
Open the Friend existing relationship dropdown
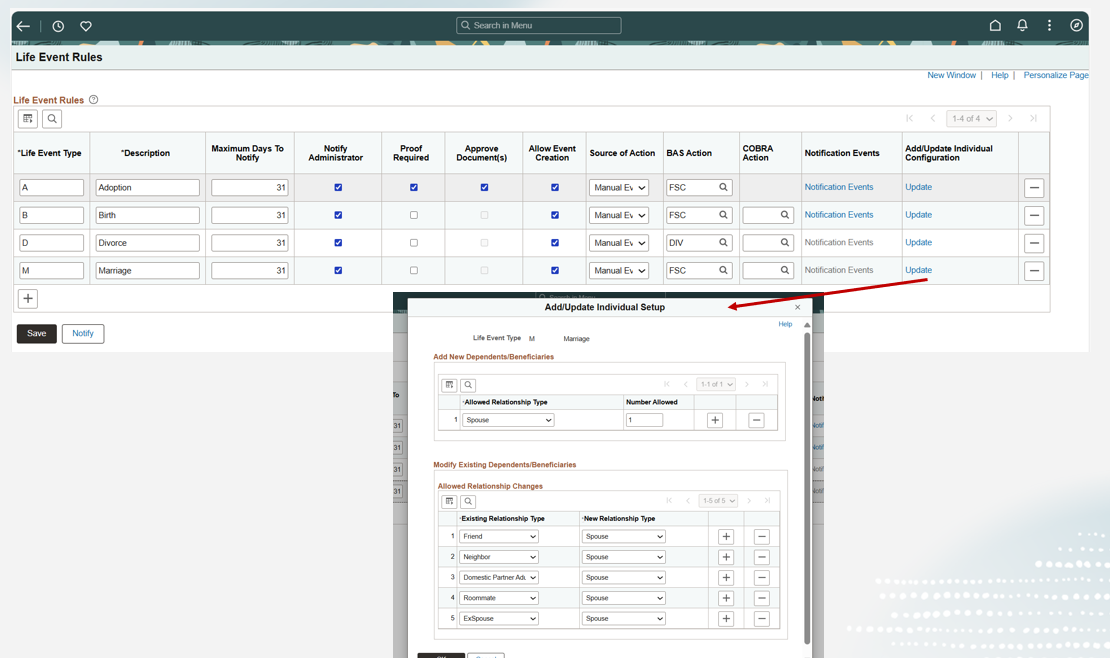coord(498,537)
